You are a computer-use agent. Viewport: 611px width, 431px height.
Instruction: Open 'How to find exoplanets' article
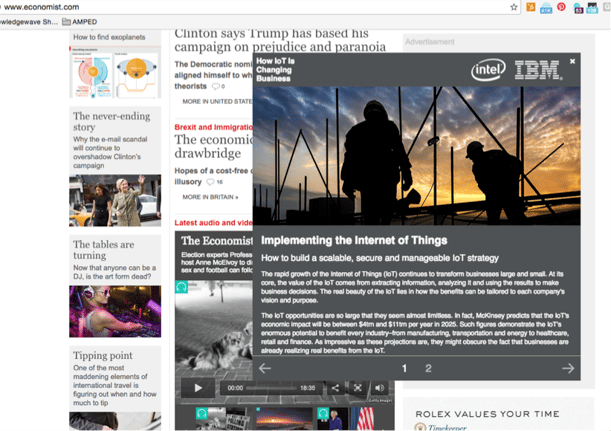[109, 37]
